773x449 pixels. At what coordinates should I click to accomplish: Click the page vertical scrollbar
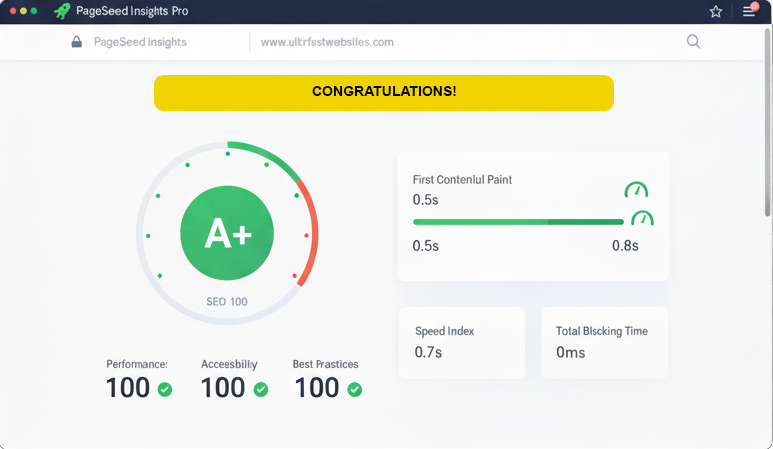click(x=768, y=122)
